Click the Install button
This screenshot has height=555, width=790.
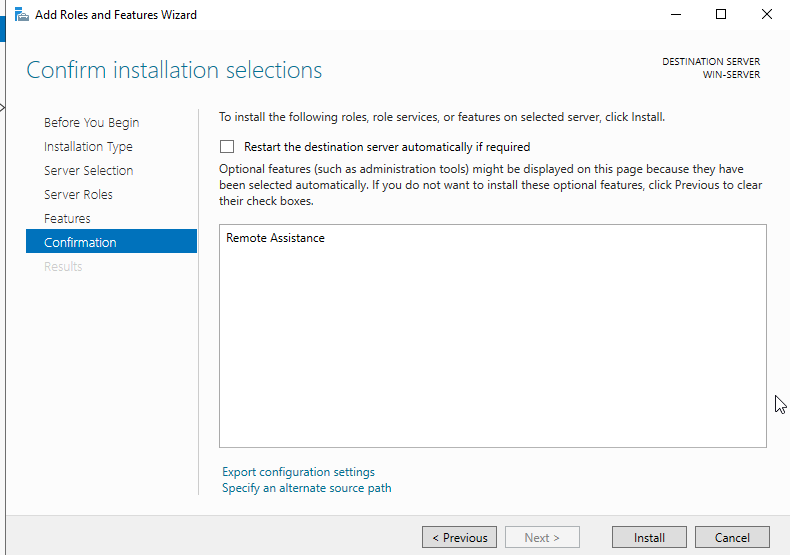coord(649,537)
